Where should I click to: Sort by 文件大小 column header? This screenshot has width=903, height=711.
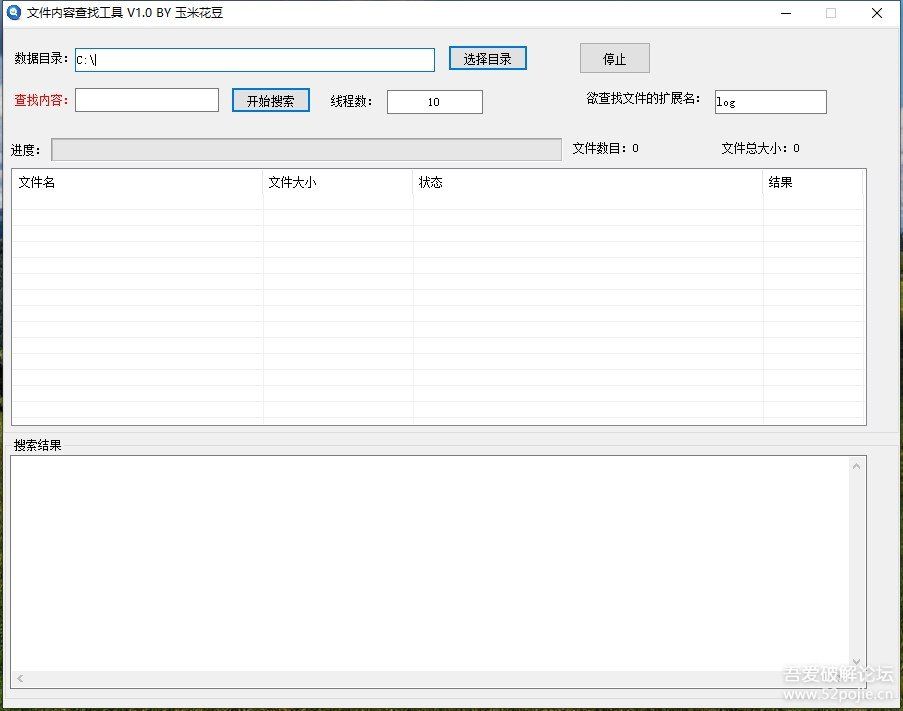[338, 183]
